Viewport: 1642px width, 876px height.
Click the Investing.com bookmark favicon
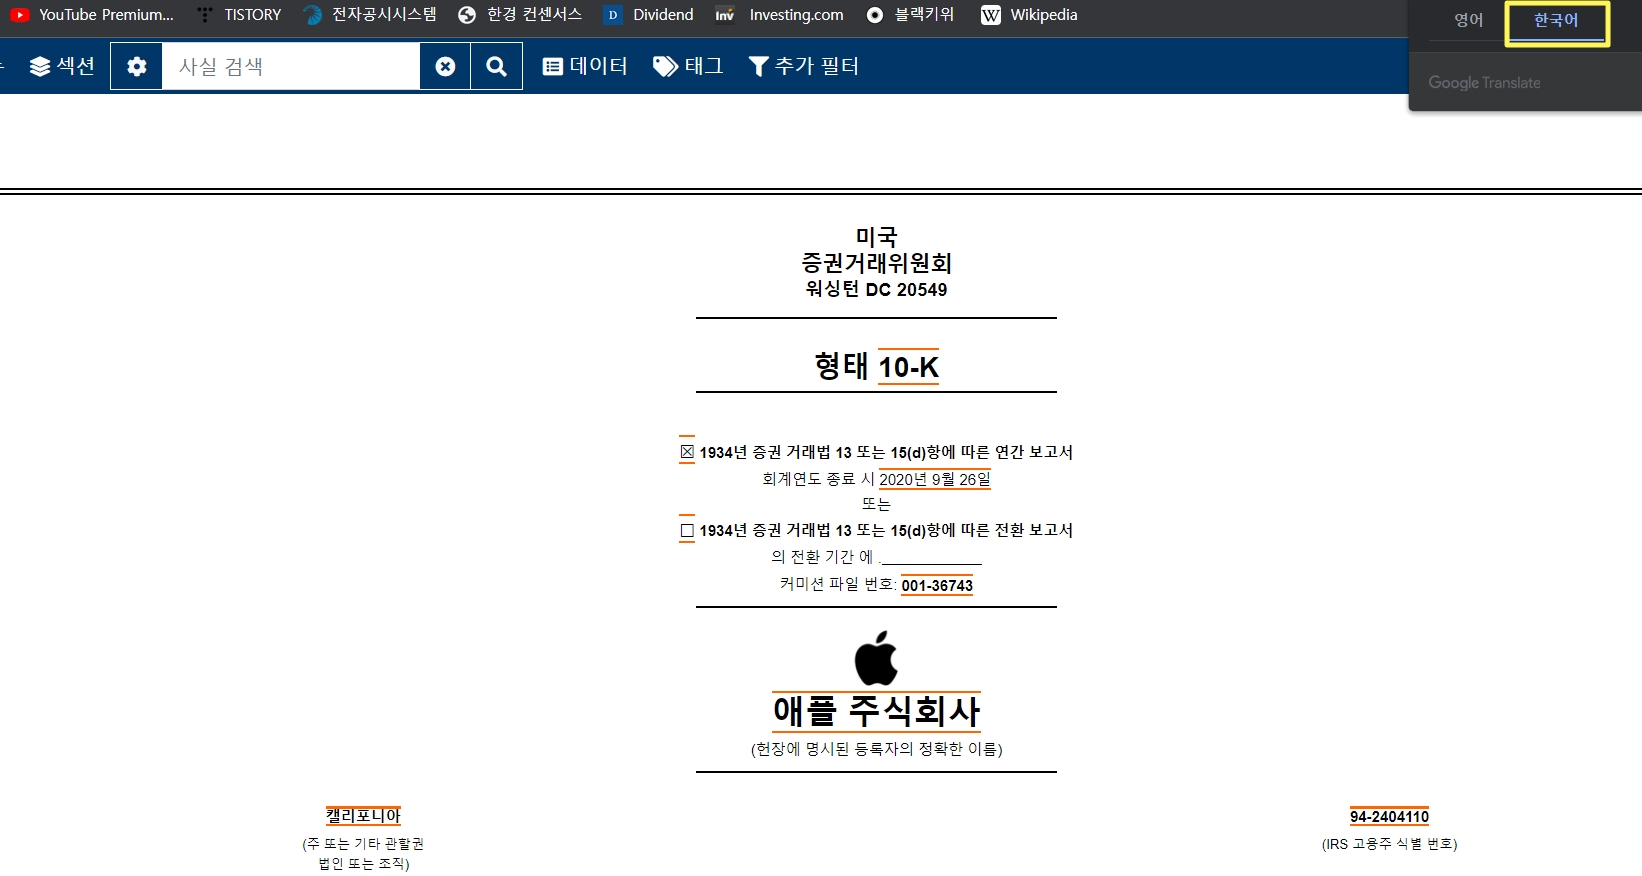pyautogui.click(x=725, y=15)
